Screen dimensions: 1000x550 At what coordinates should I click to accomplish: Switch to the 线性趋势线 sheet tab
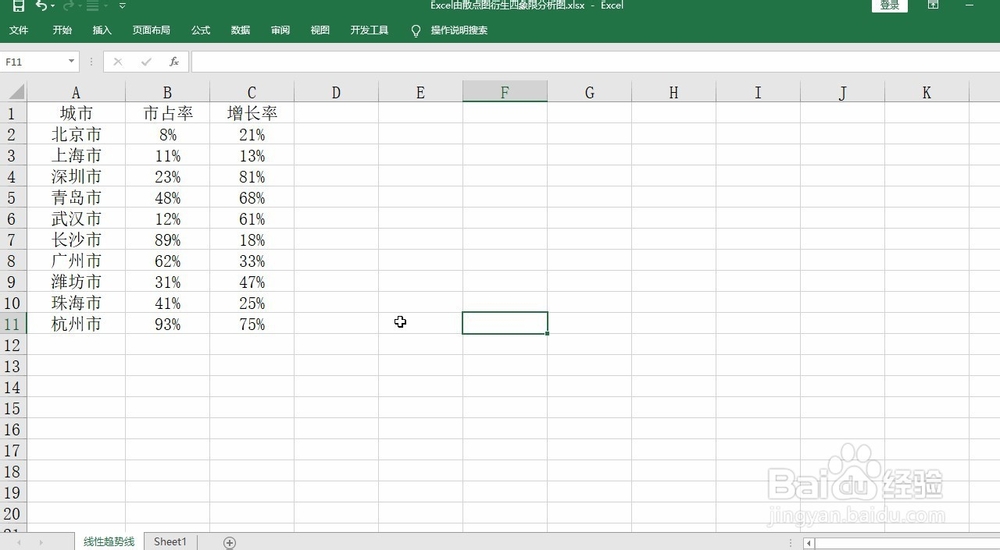pyautogui.click(x=109, y=542)
